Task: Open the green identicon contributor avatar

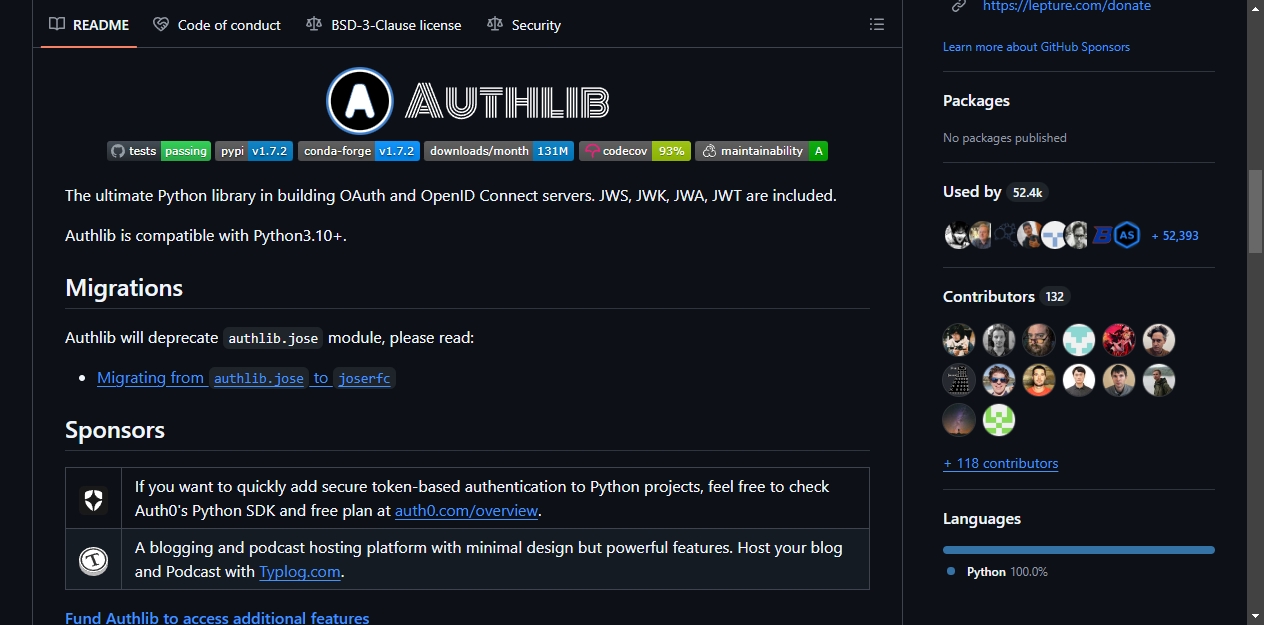Action: [x=999, y=420]
